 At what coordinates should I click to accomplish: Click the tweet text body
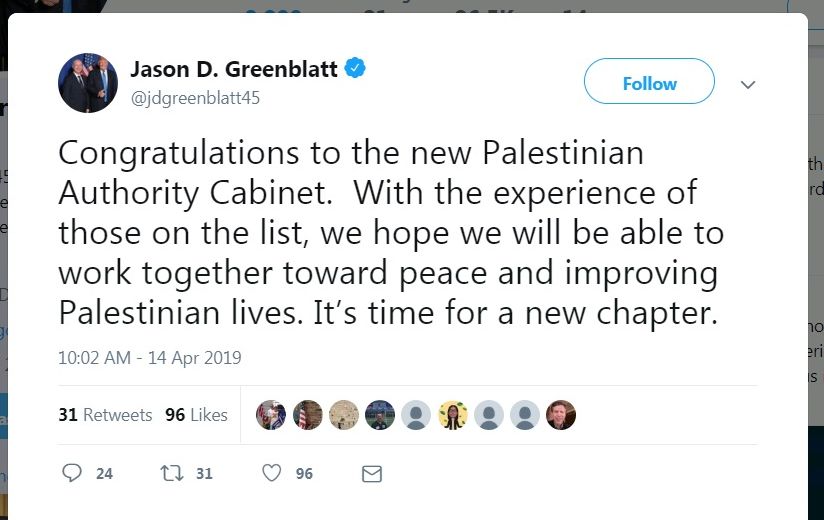point(390,234)
